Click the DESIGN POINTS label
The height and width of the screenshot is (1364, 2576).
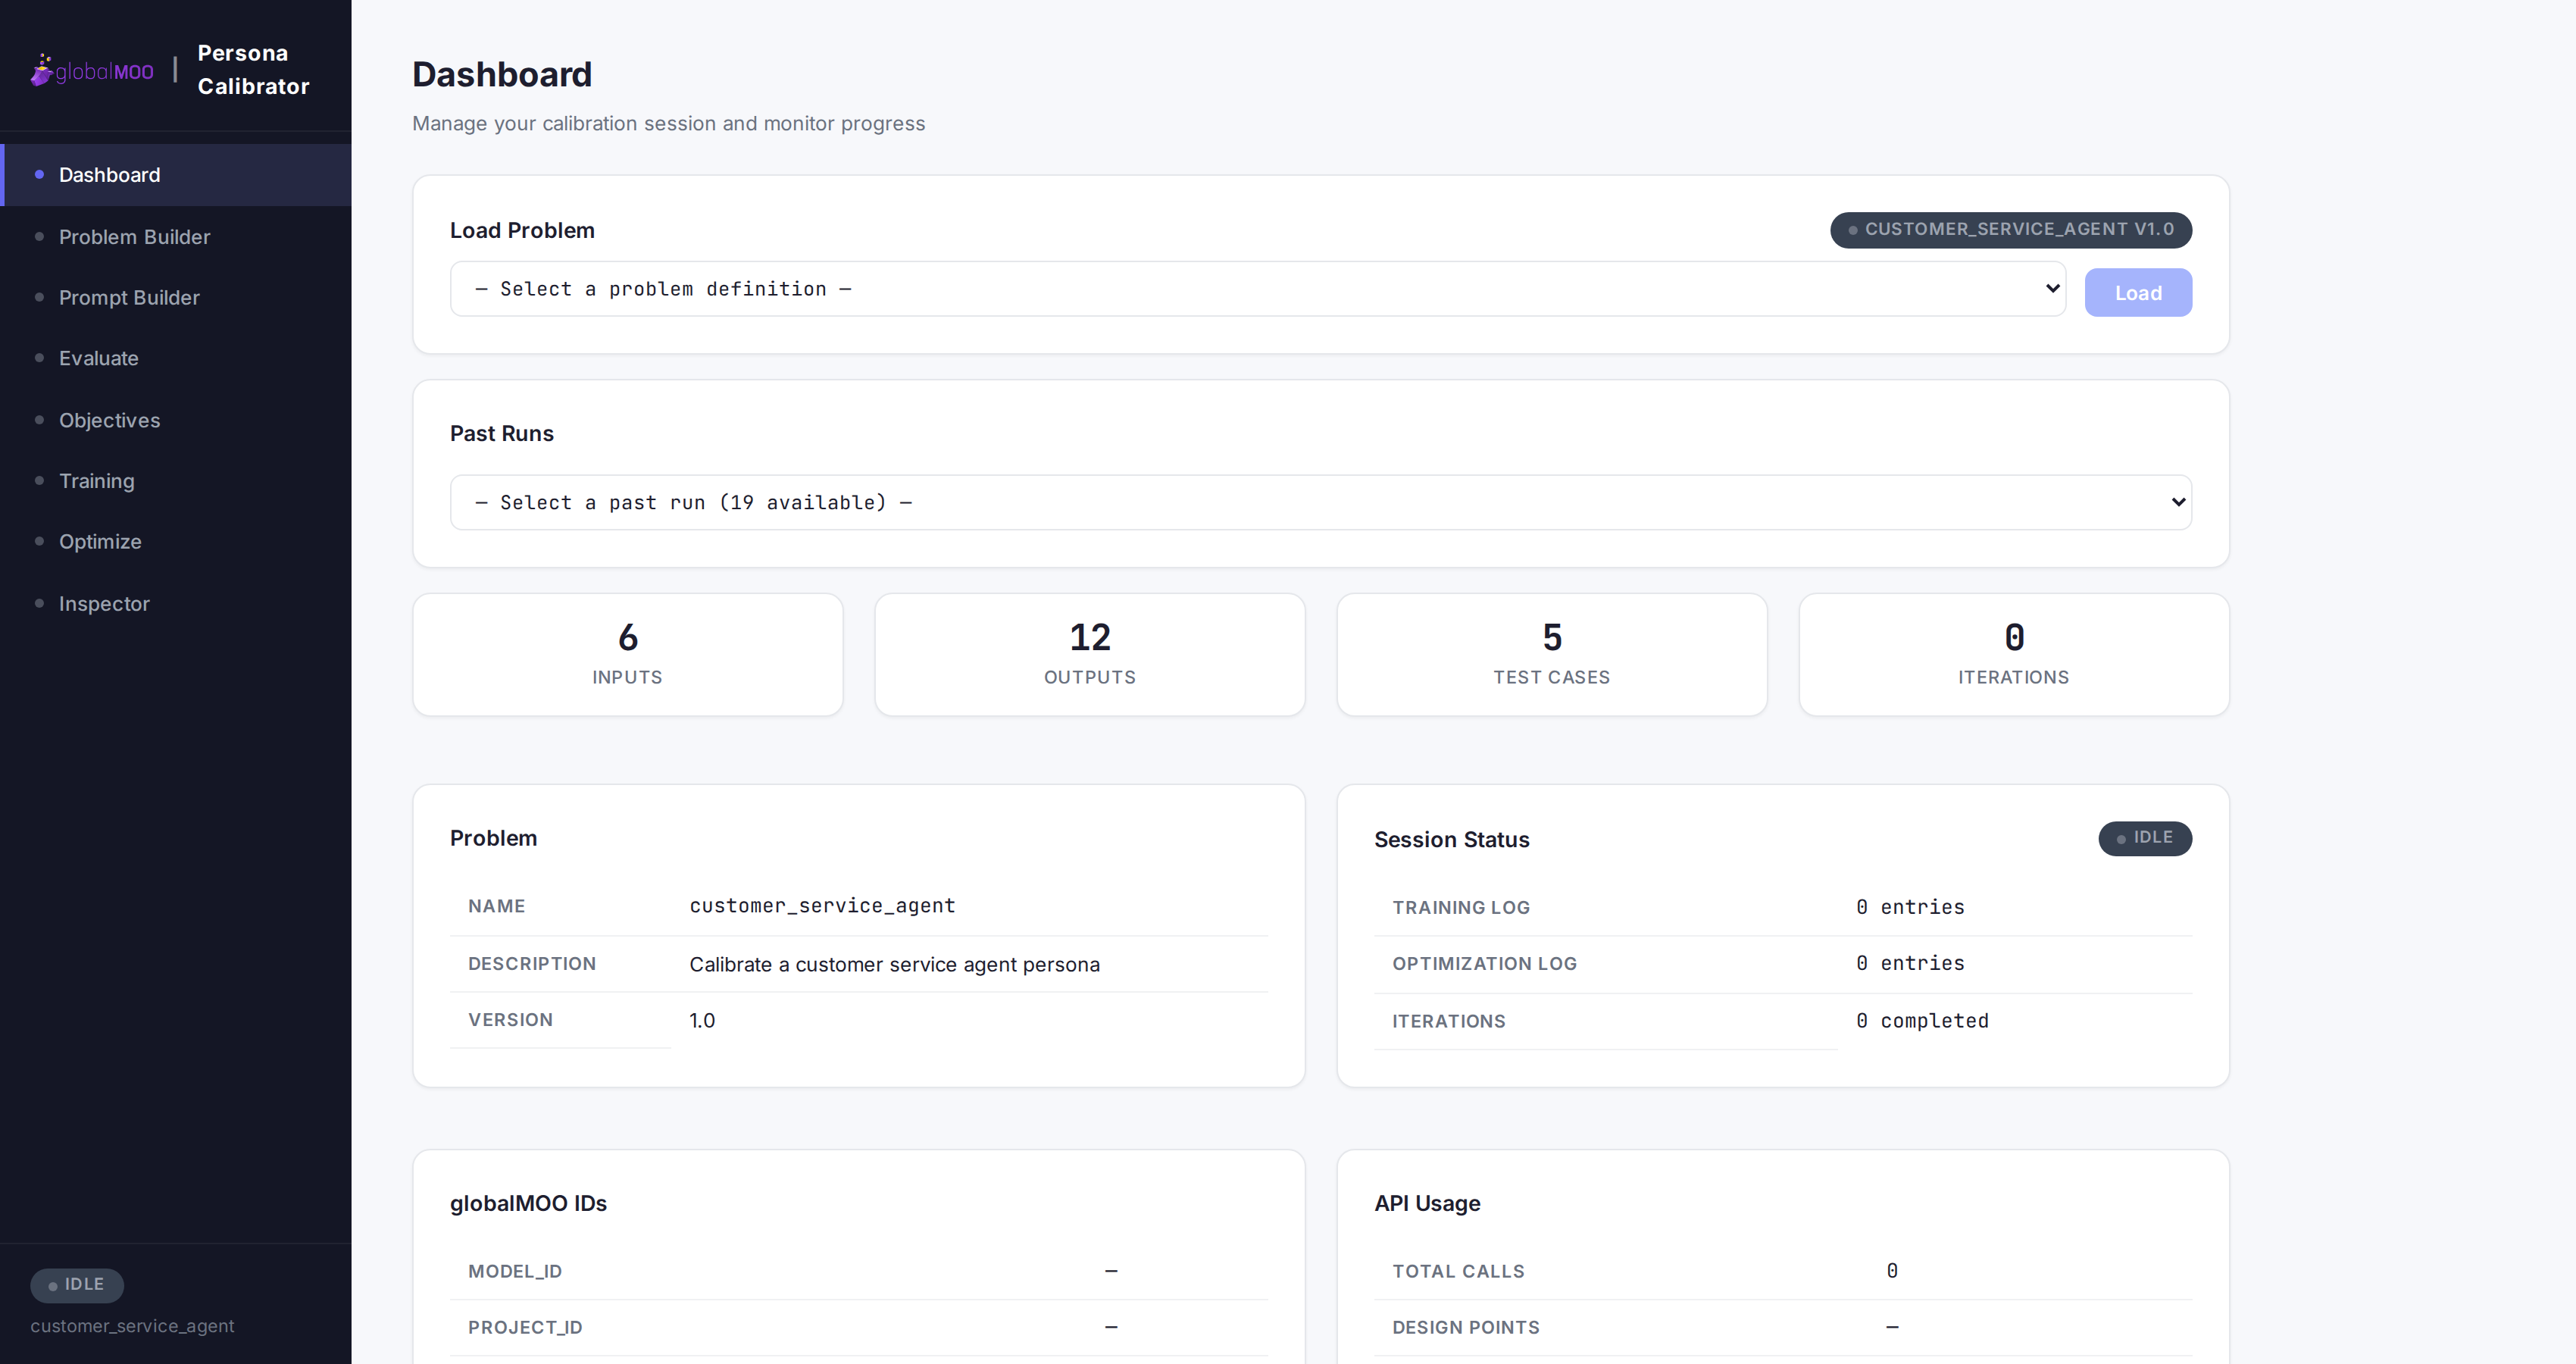(x=1466, y=1327)
